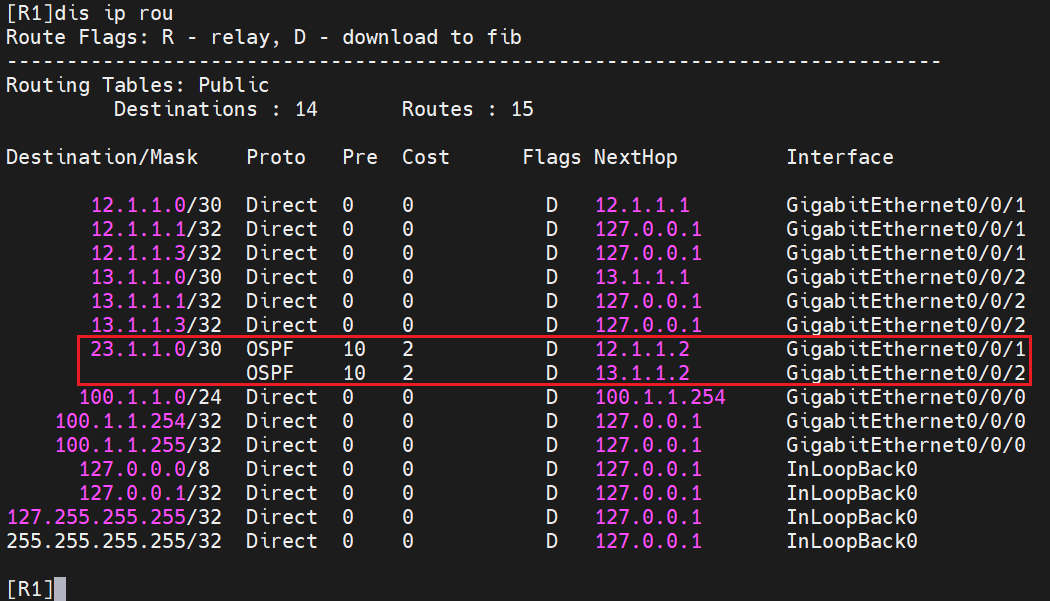Click the Cost column header
The image size is (1050, 601).
pos(426,157)
